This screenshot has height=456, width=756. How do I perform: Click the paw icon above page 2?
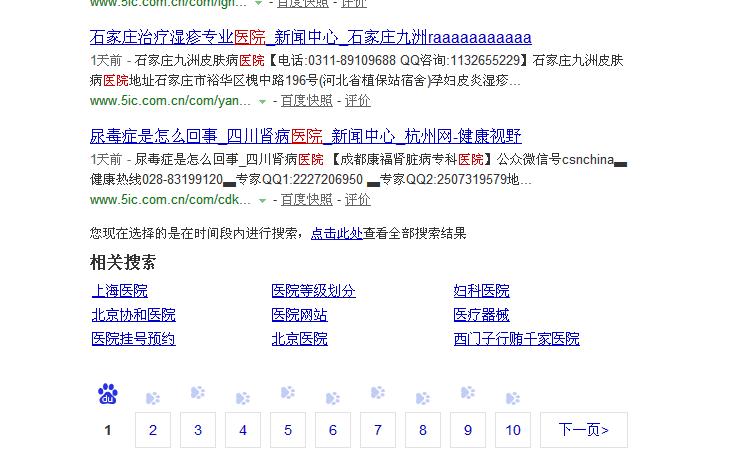(x=153, y=398)
